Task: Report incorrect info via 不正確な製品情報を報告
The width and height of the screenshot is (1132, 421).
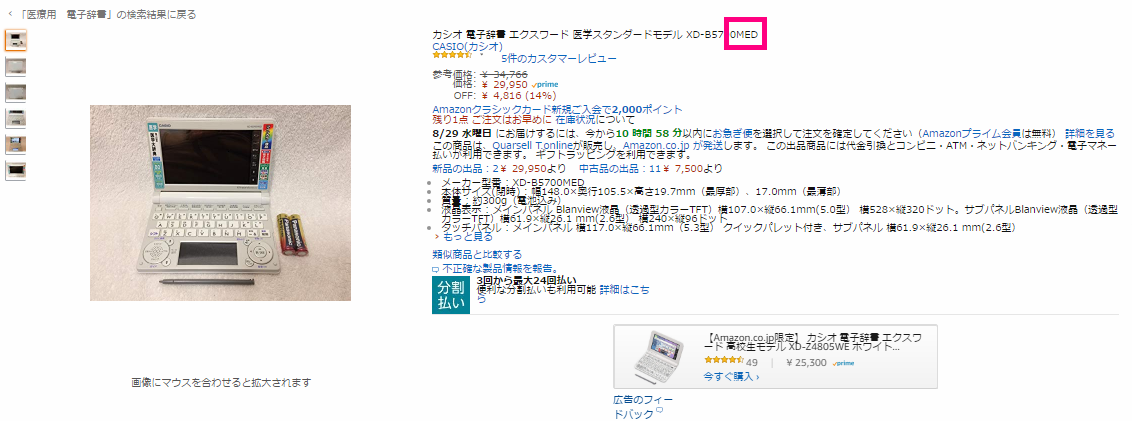Action: [495, 268]
